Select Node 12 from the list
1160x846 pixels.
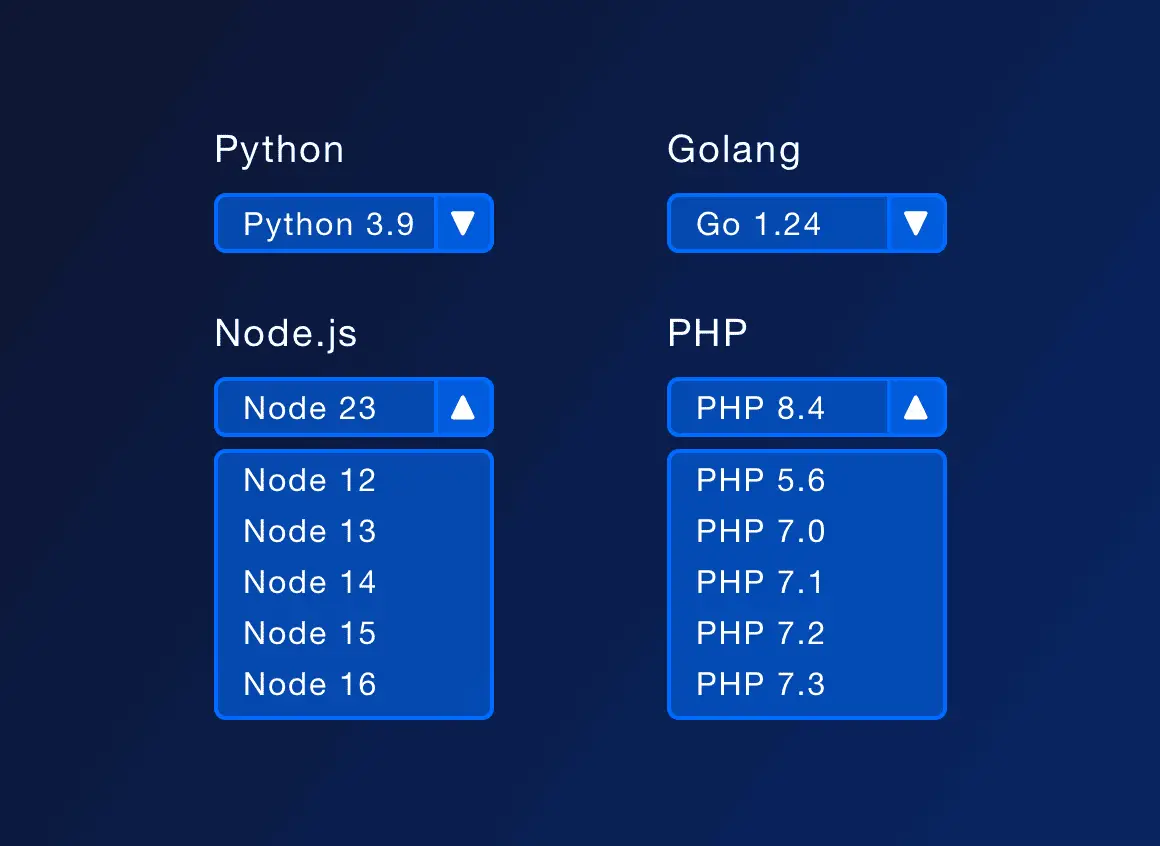click(x=309, y=481)
